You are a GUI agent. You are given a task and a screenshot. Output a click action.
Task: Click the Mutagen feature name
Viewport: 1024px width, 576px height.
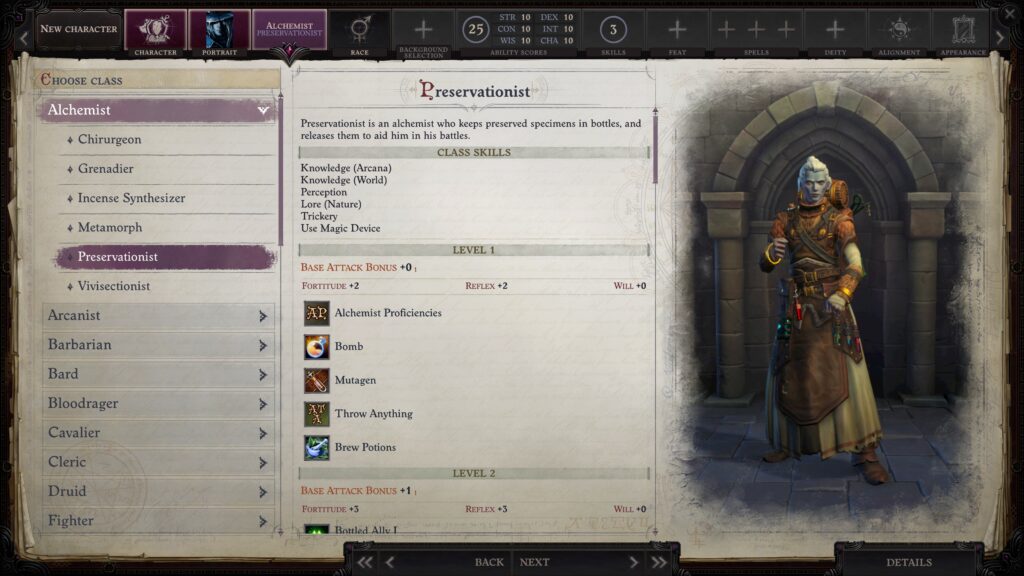point(355,380)
